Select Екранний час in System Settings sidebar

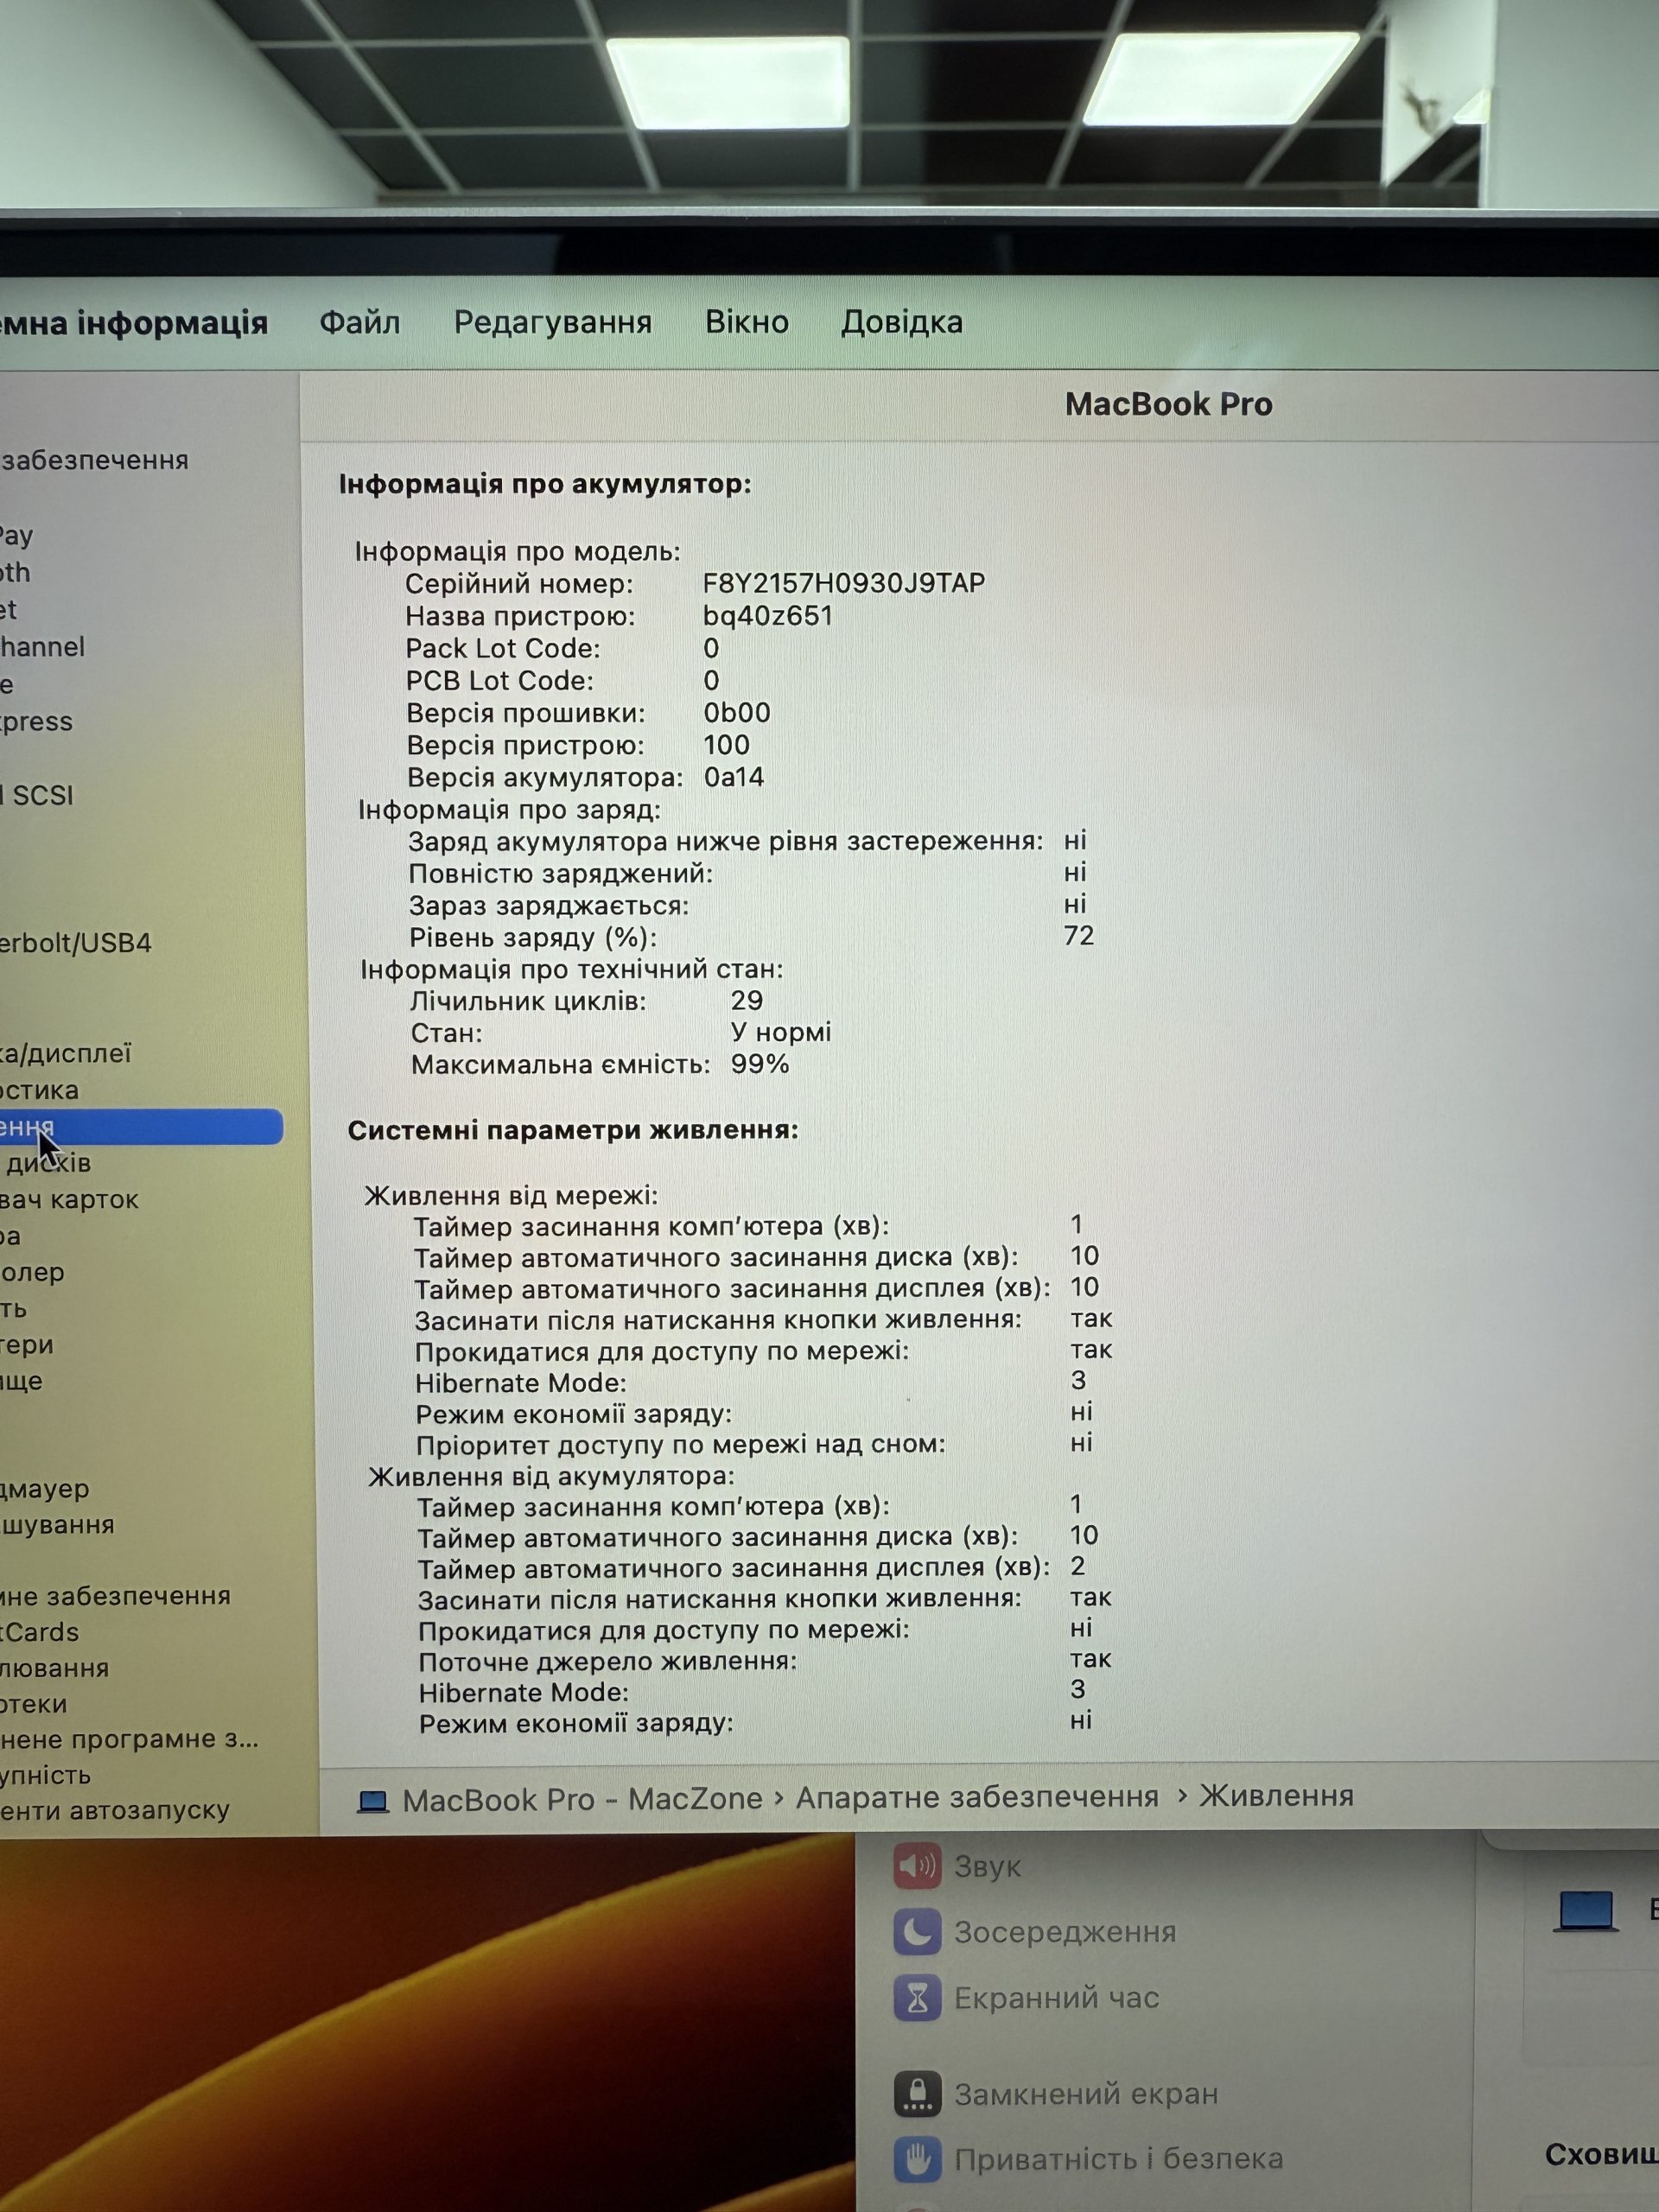tap(1056, 1998)
